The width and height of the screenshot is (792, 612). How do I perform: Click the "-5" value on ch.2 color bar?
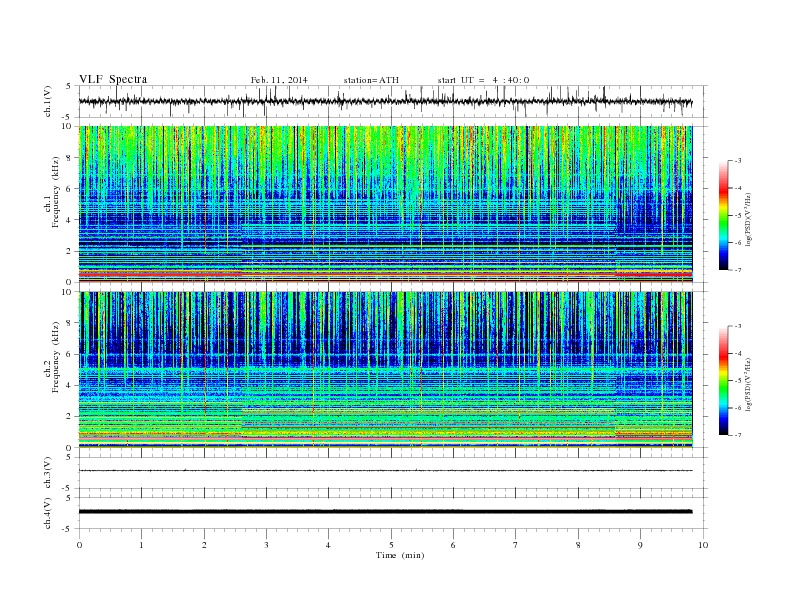(x=737, y=381)
